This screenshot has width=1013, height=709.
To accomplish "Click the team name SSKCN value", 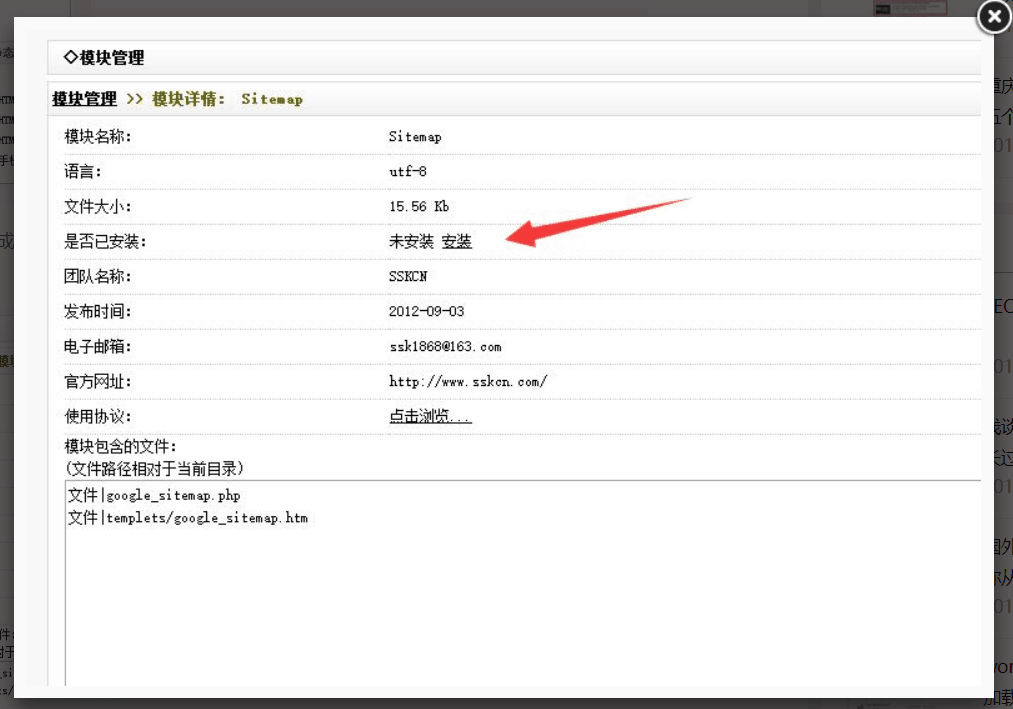I will pyautogui.click(x=407, y=276).
